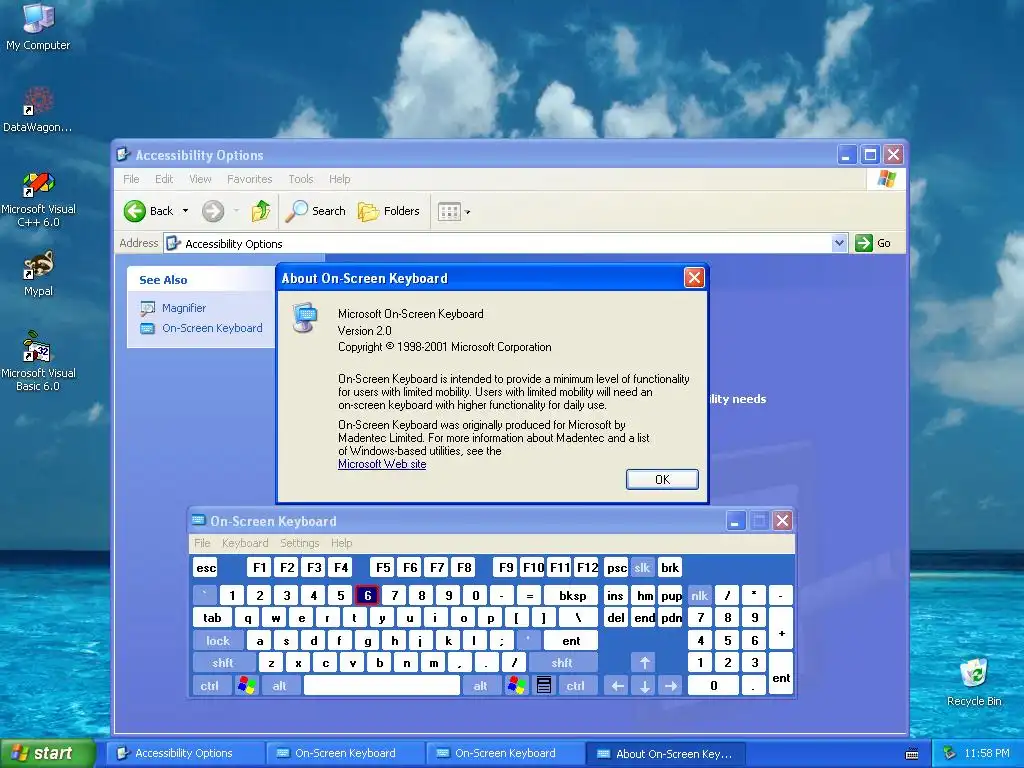Follow the Microsoft Web site link
Screen dimensions: 1024x768
(382, 464)
